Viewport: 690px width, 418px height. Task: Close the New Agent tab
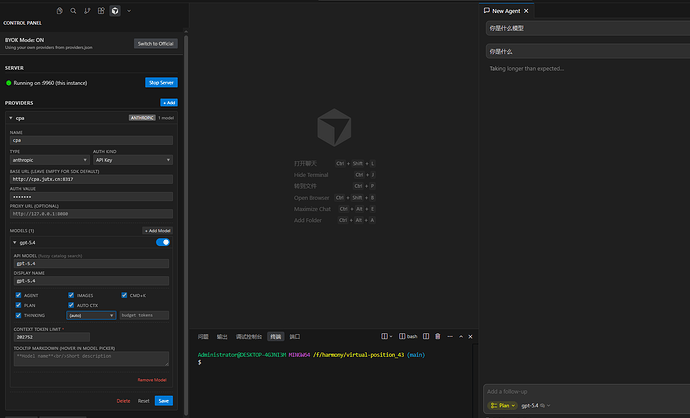pos(526,11)
